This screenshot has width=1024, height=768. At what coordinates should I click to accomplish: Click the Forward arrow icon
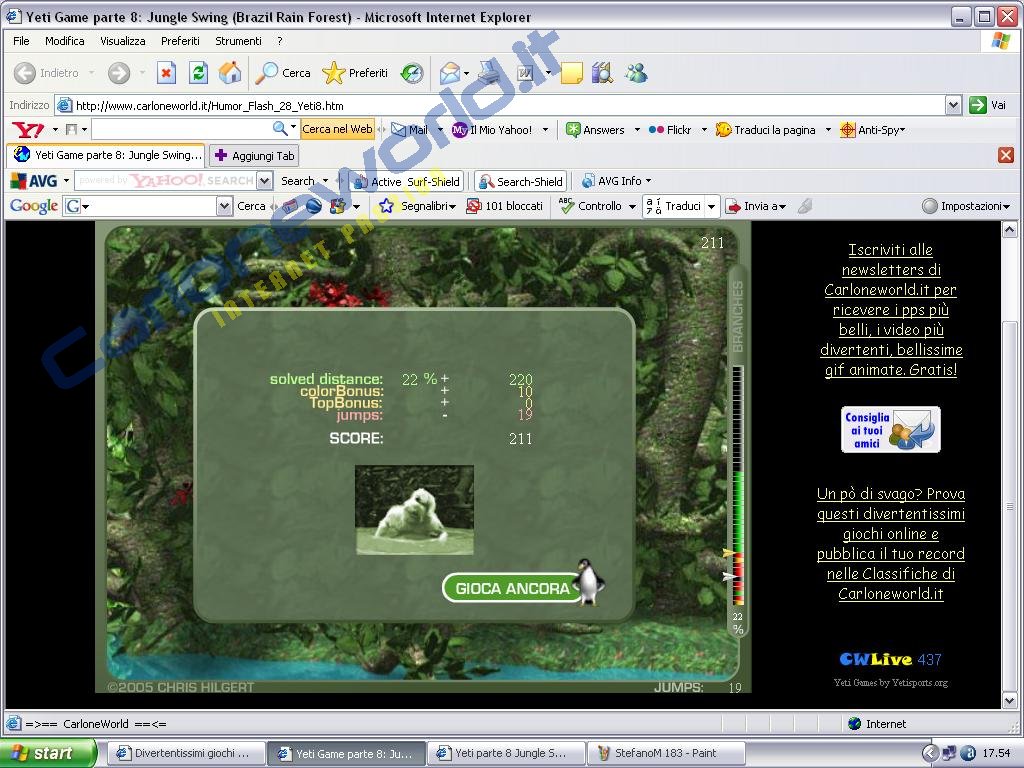tap(119, 73)
